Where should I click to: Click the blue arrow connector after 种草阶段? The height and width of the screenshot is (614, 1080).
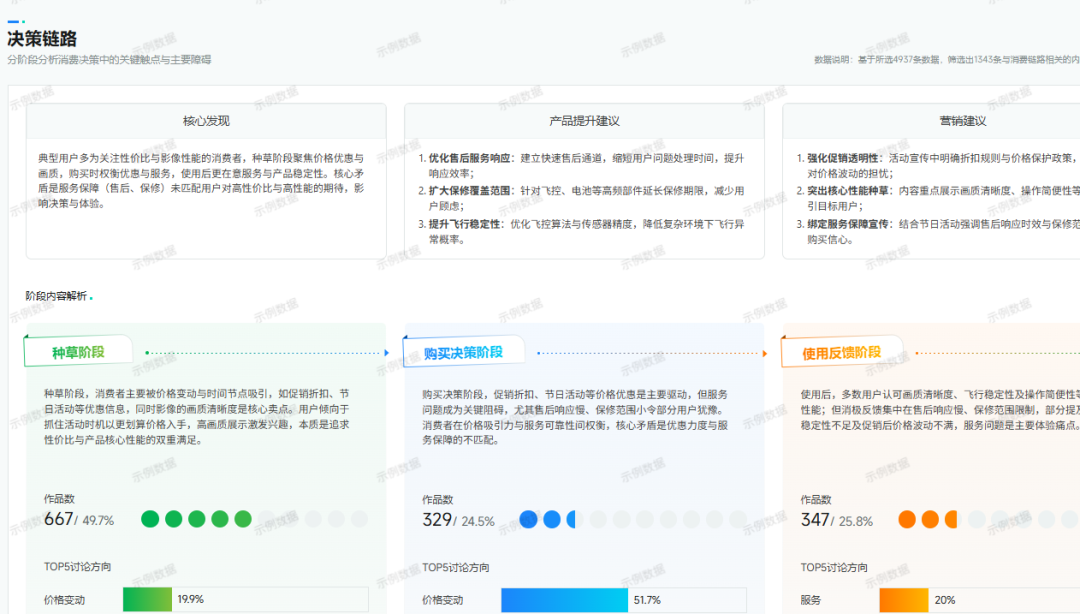(386, 352)
